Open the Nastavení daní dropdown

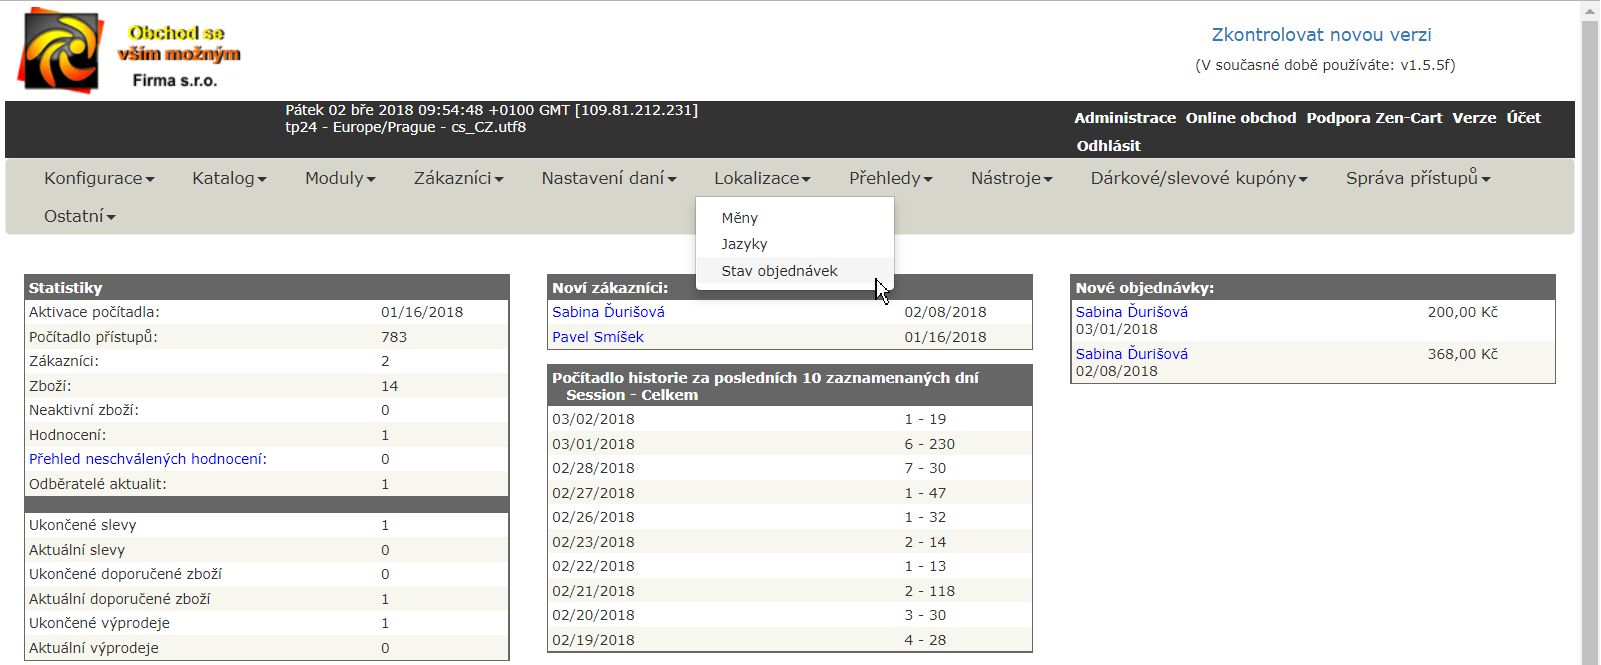(x=608, y=178)
